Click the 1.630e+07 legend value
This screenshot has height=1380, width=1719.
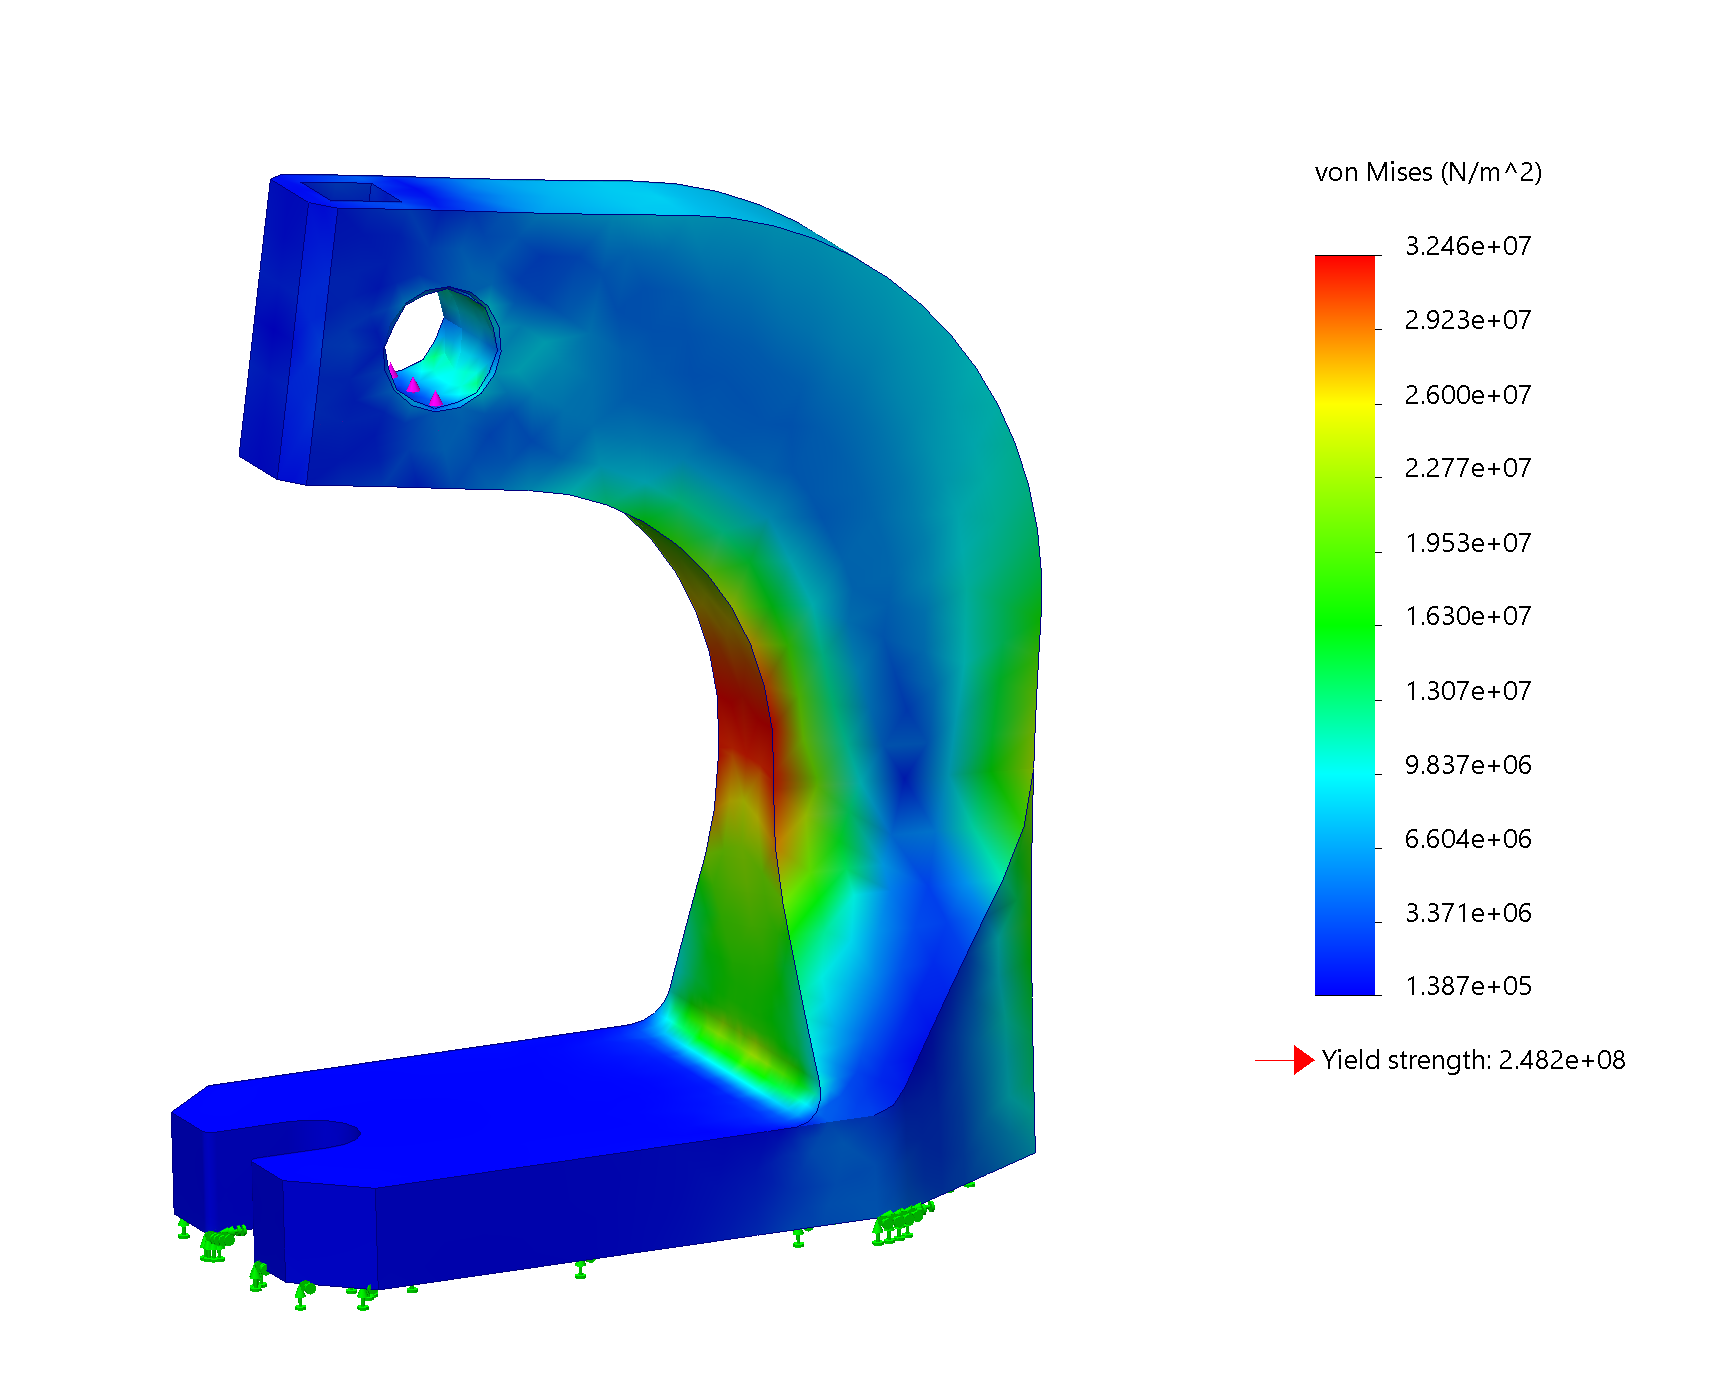[x=1467, y=616]
